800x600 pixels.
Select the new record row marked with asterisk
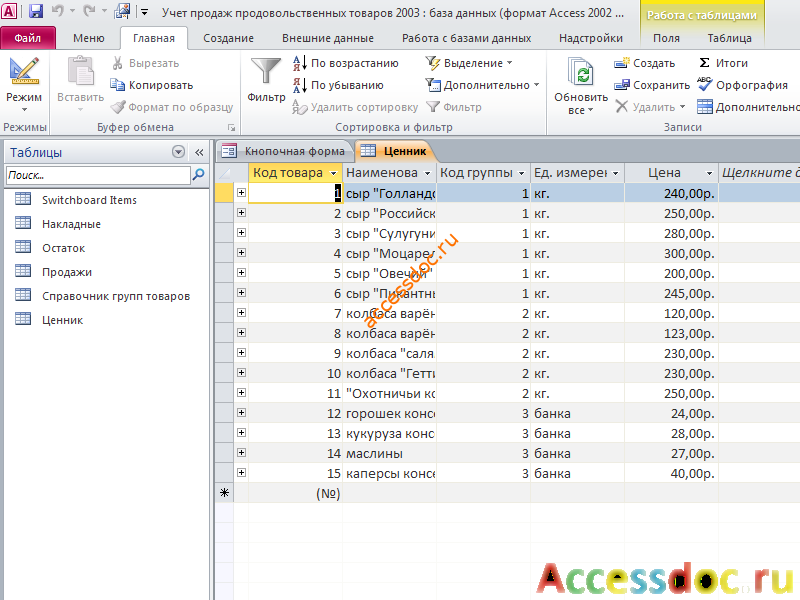(x=224, y=493)
